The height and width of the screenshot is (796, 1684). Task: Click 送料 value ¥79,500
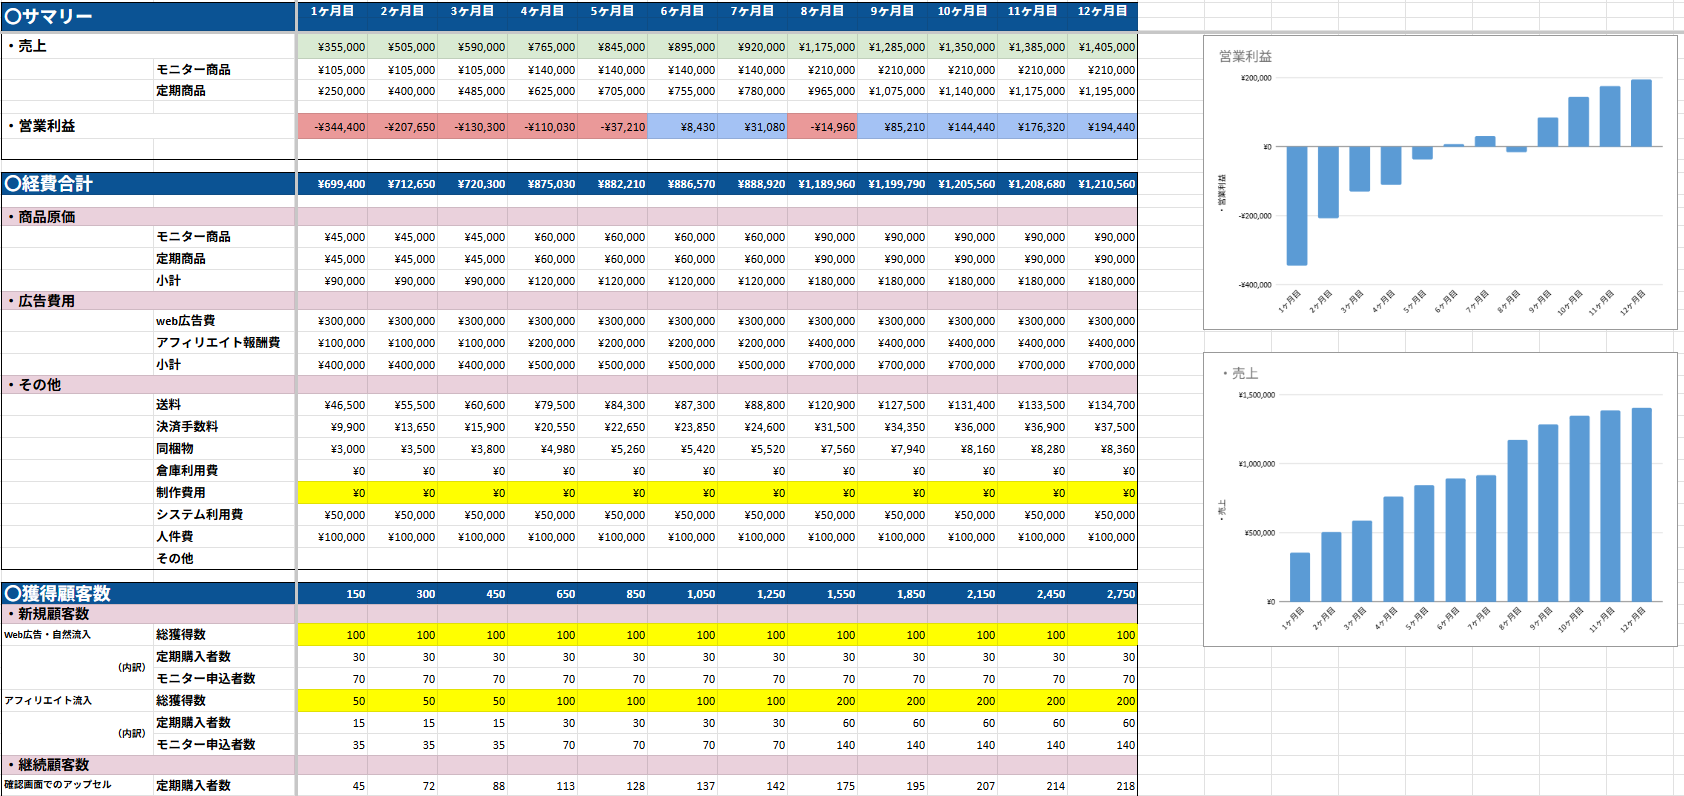click(542, 405)
